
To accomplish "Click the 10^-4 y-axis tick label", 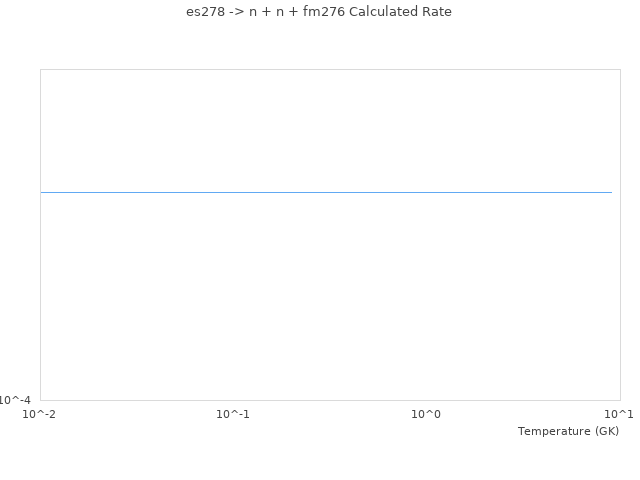I will click(x=15, y=400).
